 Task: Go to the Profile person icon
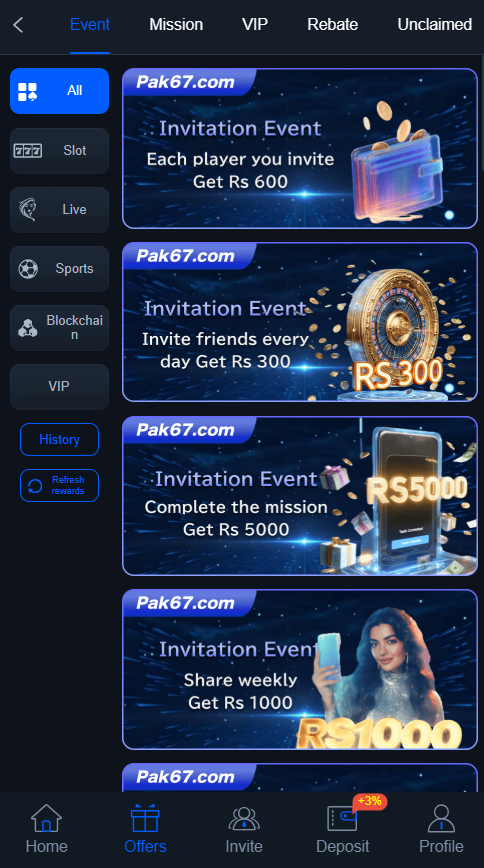[x=441, y=818]
